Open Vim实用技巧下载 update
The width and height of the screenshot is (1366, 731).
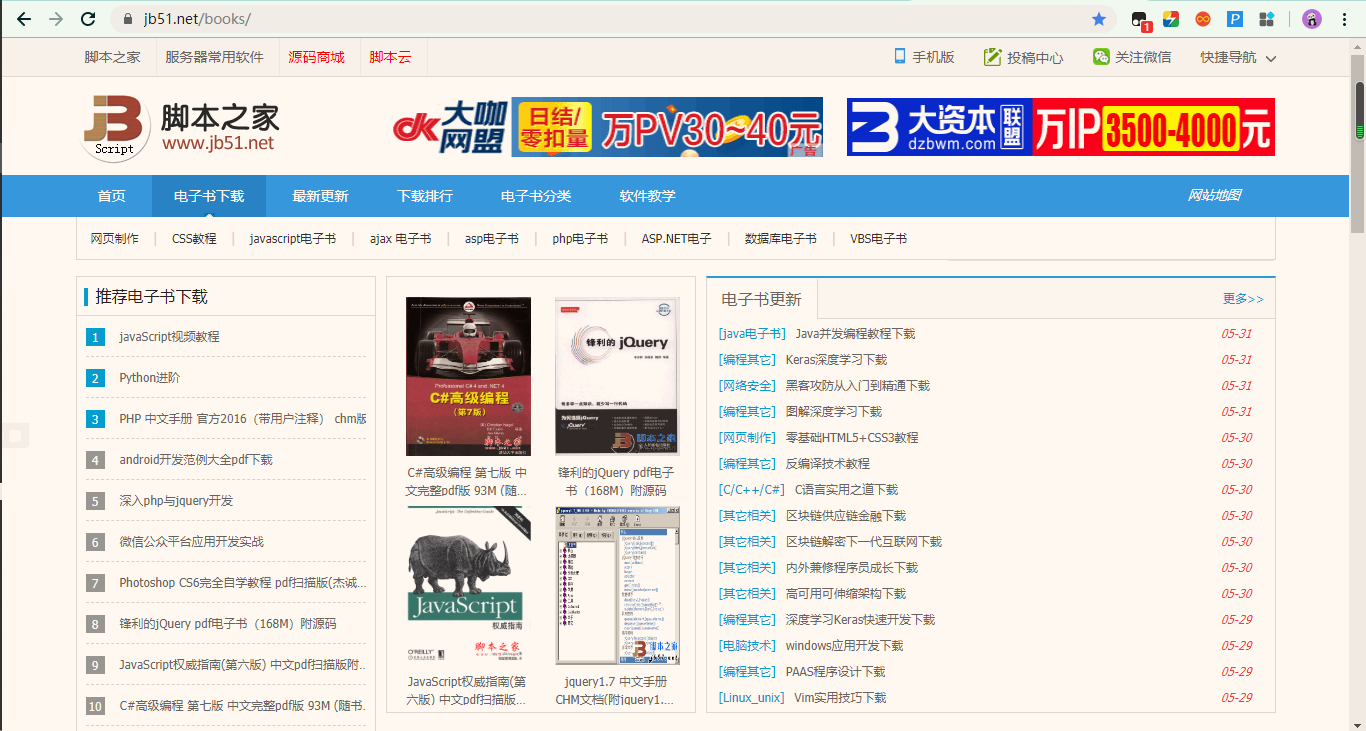tap(840, 698)
